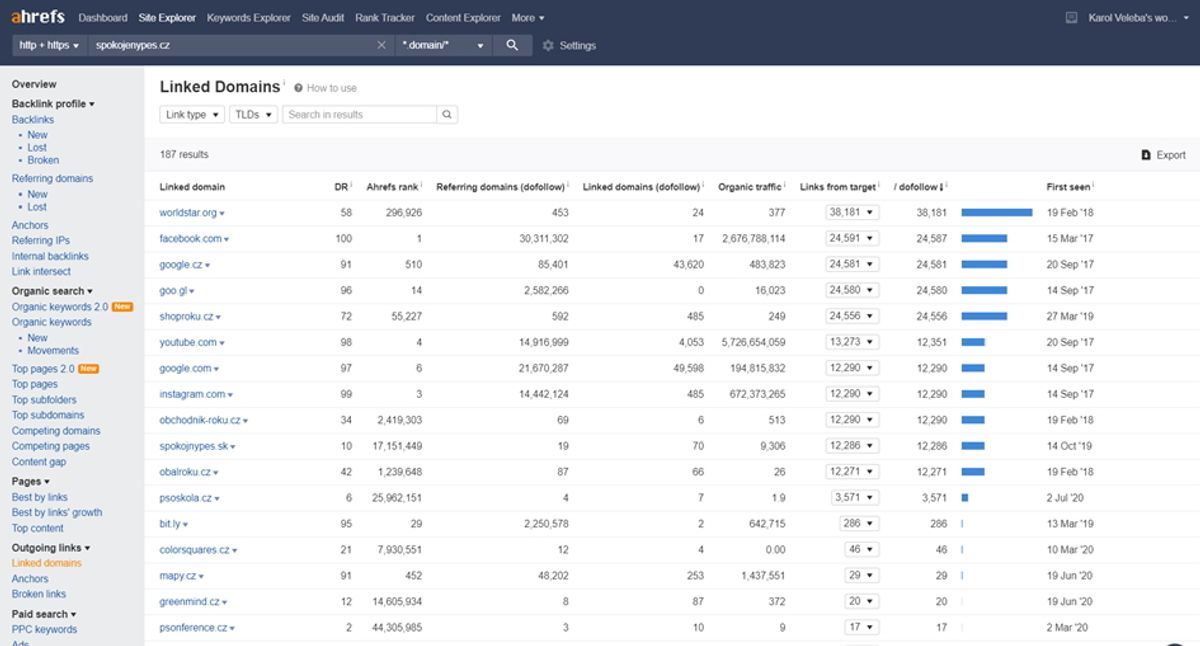Click the account icon beside Karol Veleba

click(1072, 18)
